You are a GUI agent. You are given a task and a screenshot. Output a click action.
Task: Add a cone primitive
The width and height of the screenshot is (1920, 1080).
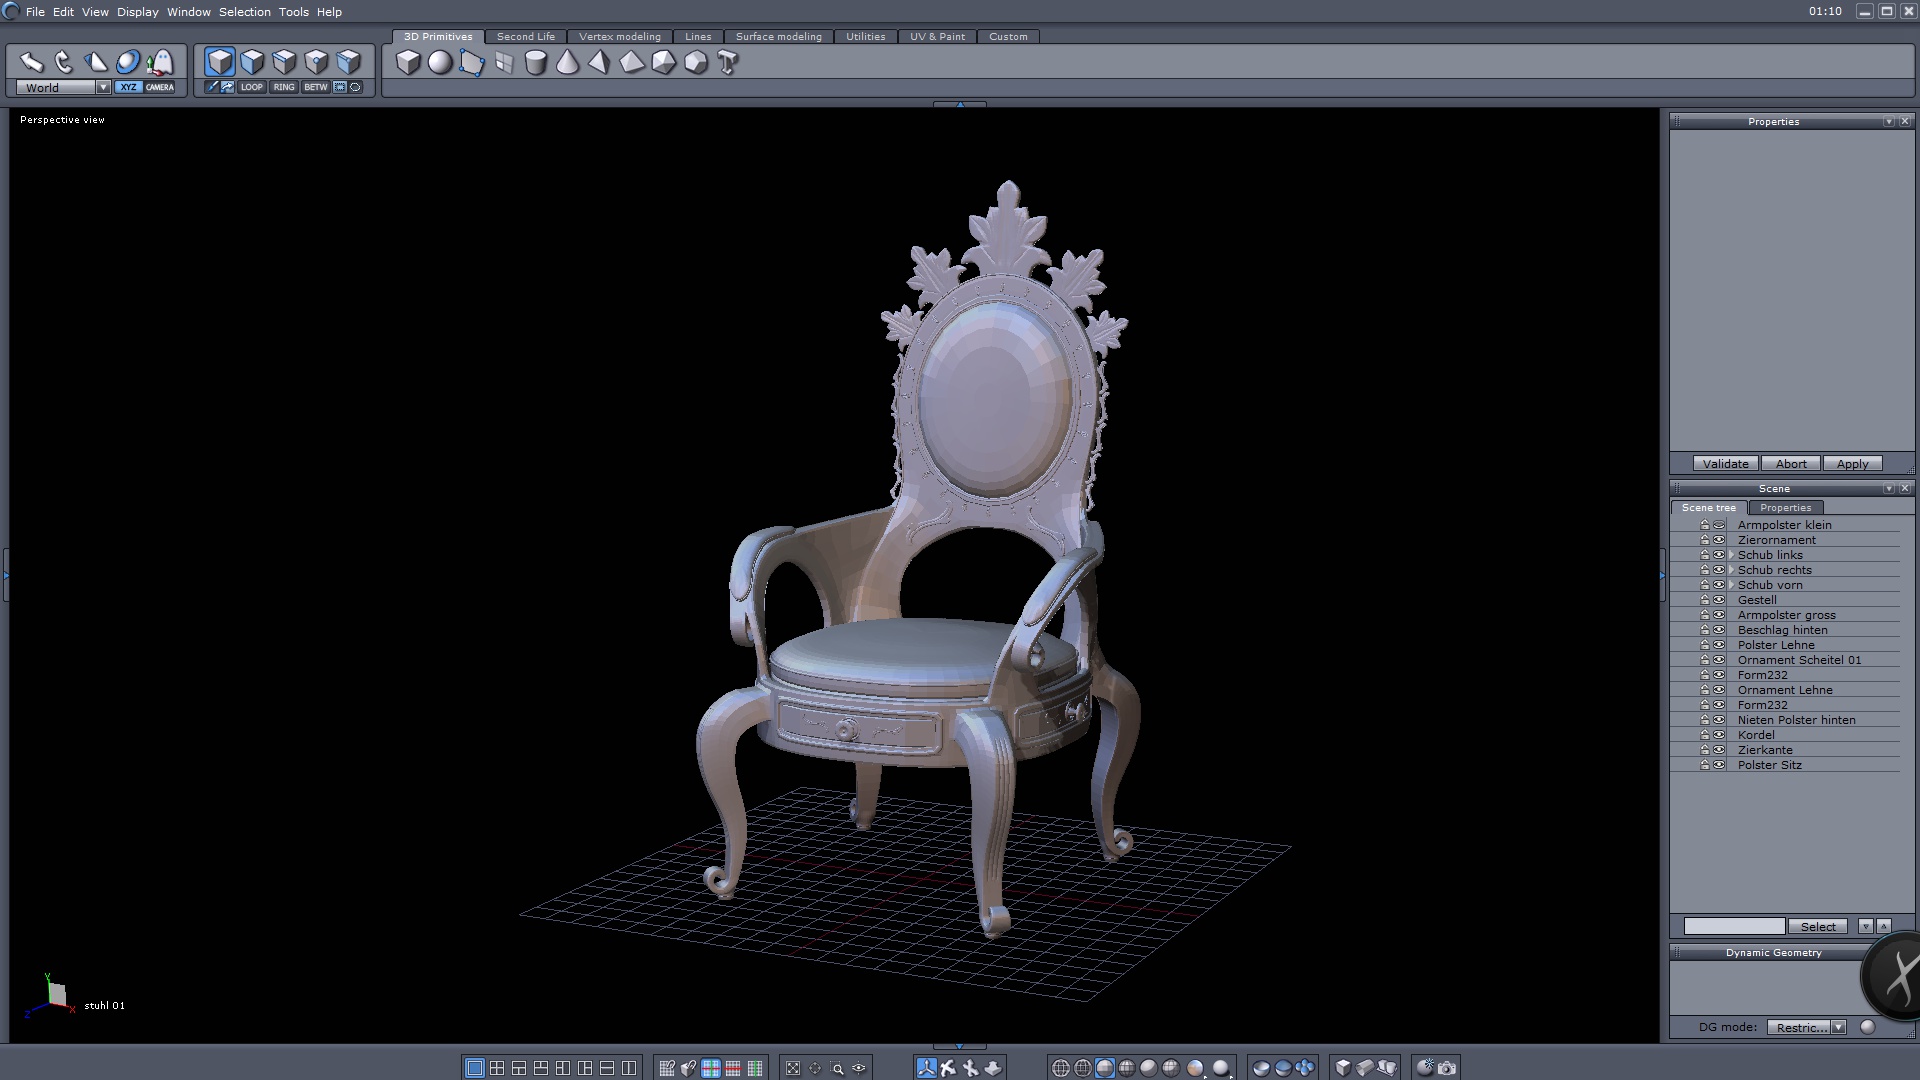click(567, 63)
